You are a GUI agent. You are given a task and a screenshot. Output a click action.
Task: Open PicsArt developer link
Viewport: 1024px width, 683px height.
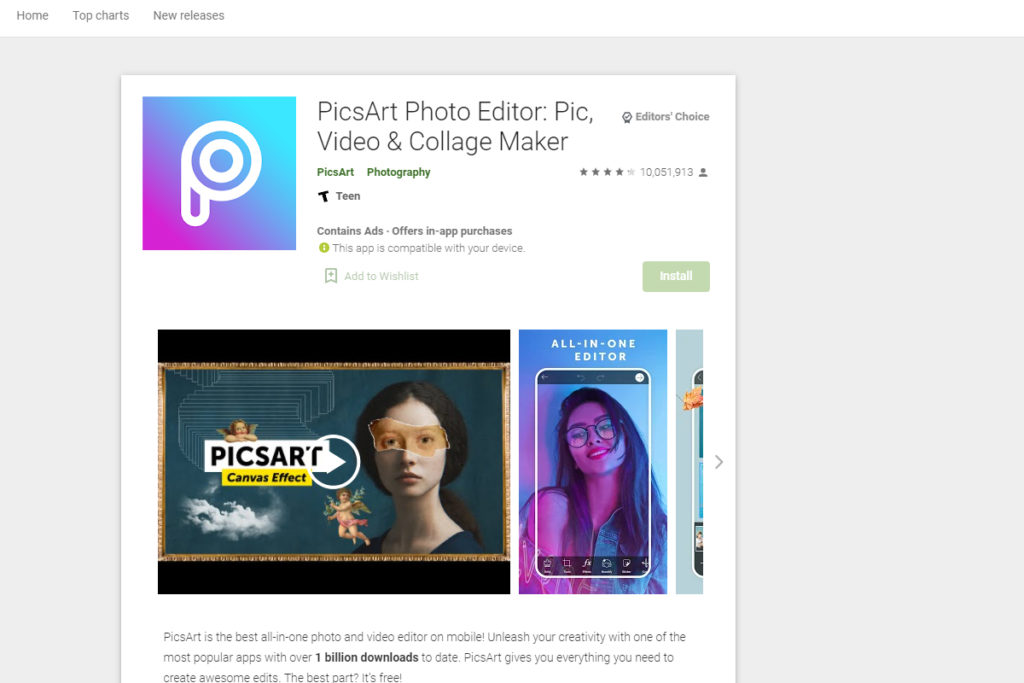[x=335, y=172]
